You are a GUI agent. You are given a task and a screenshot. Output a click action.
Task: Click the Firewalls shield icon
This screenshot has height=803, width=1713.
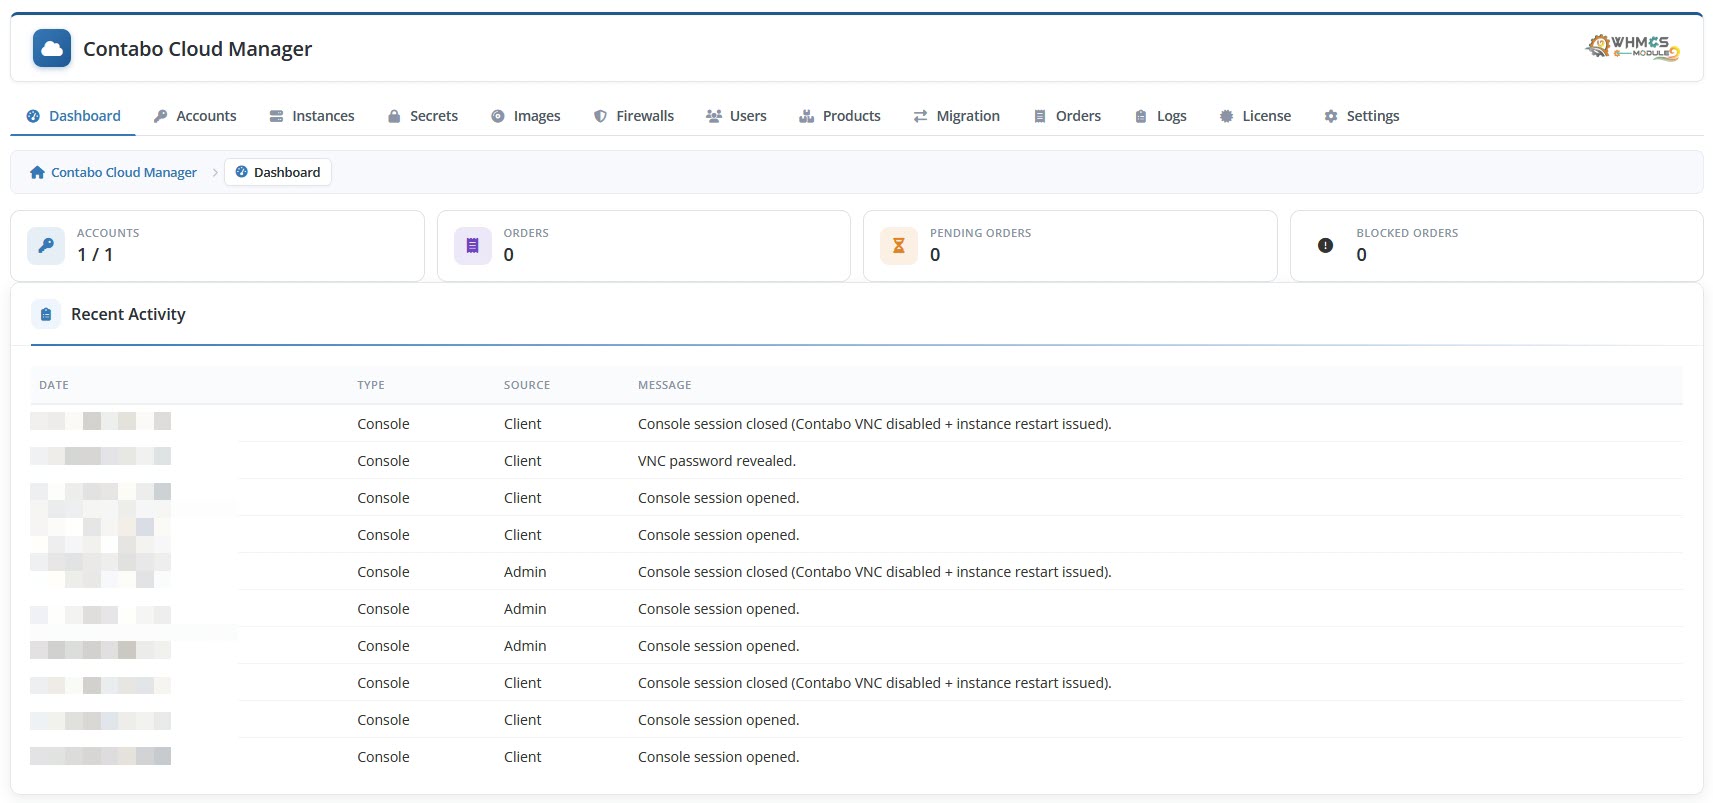(x=600, y=116)
